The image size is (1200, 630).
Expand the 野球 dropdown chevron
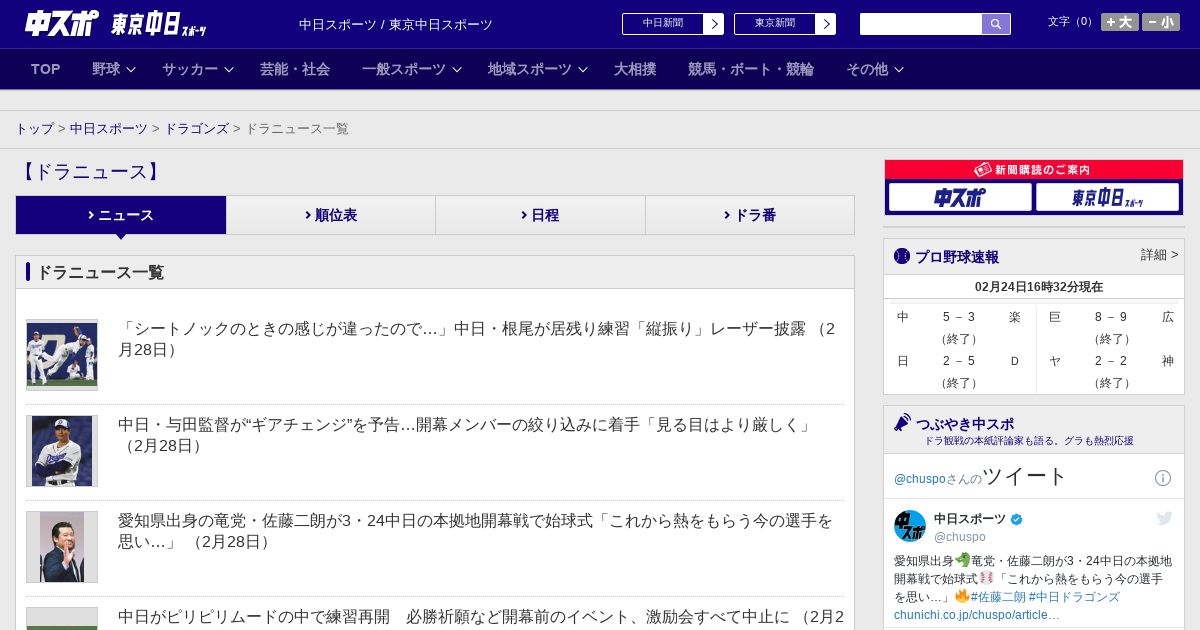pyautogui.click(x=132, y=70)
